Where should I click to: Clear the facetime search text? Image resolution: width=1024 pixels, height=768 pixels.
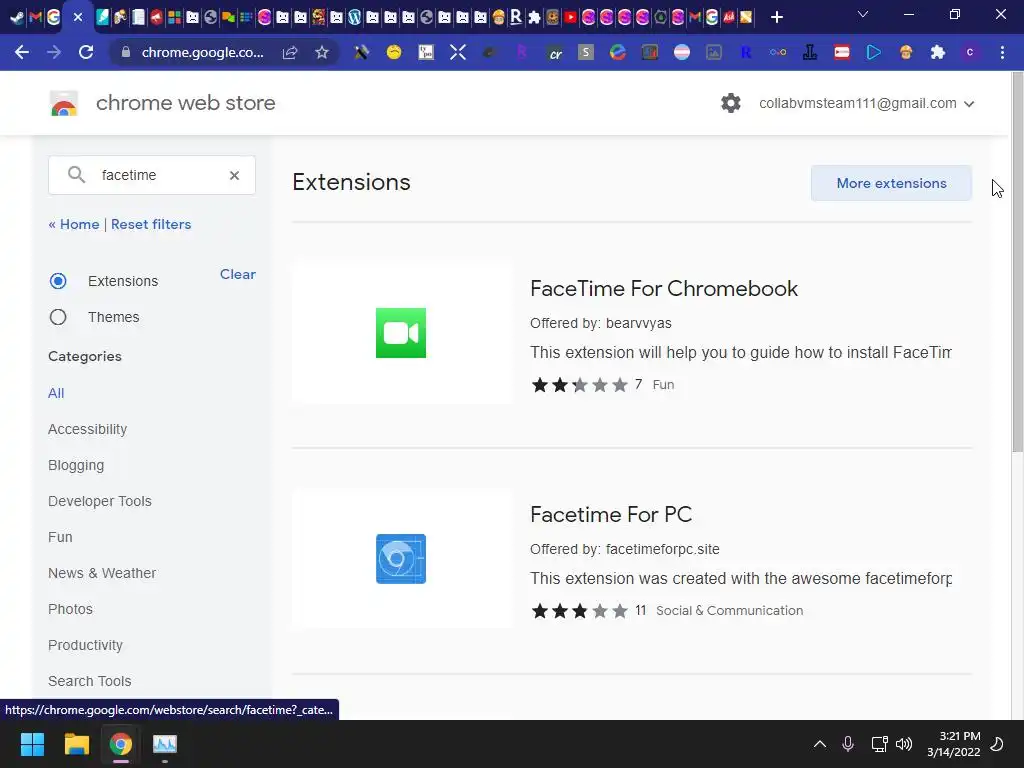pos(234,175)
